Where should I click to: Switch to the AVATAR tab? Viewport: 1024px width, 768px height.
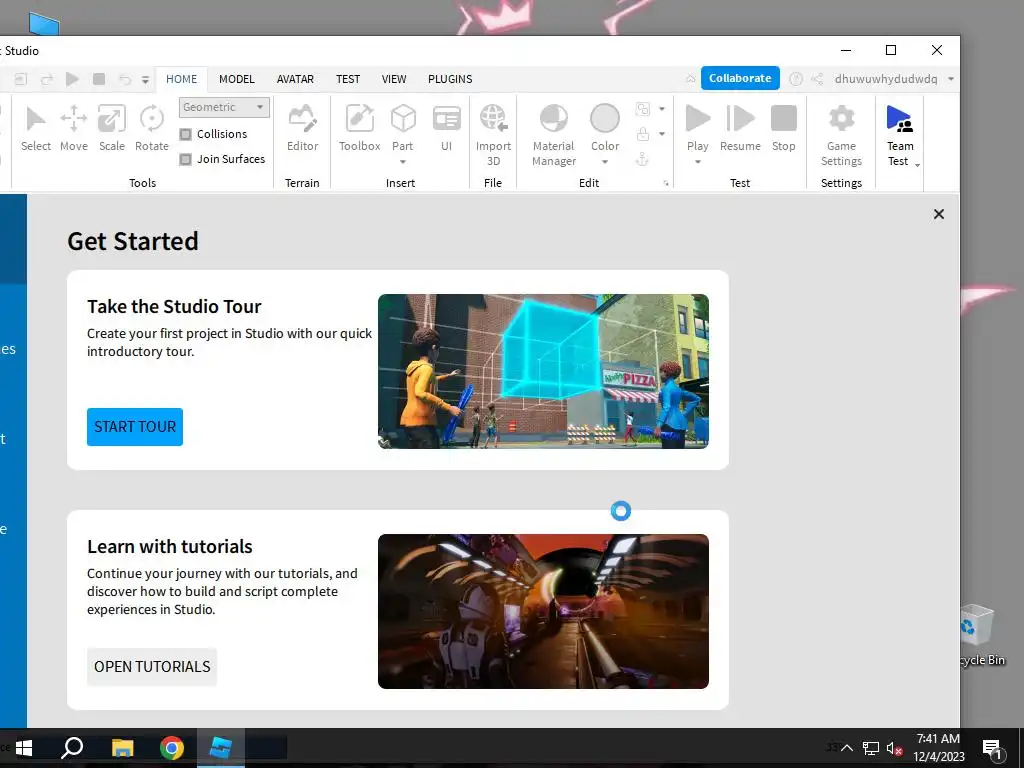pyautogui.click(x=295, y=79)
